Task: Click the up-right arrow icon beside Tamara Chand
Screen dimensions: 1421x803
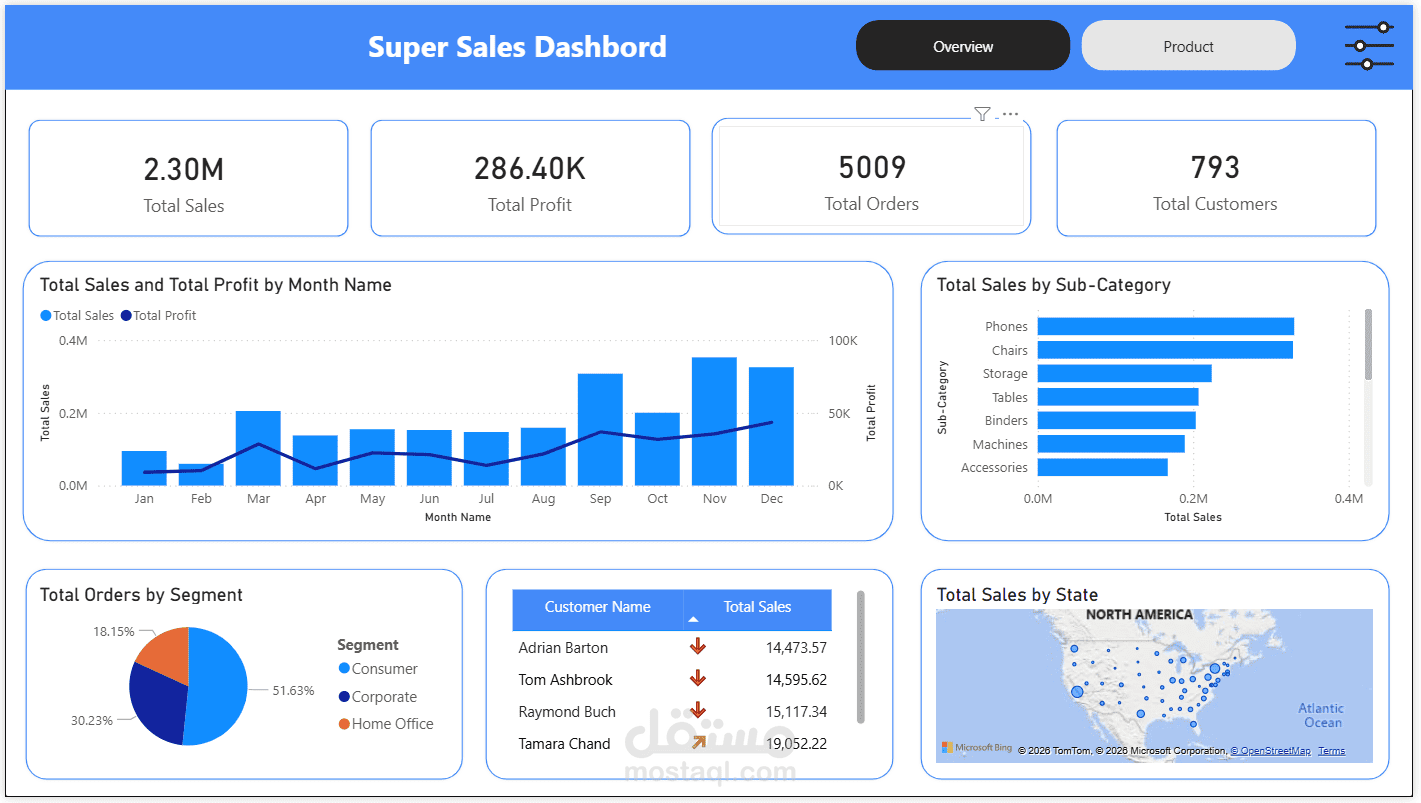Action: (x=698, y=742)
